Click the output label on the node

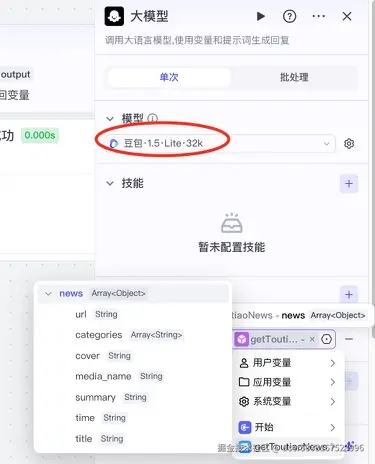(15, 74)
